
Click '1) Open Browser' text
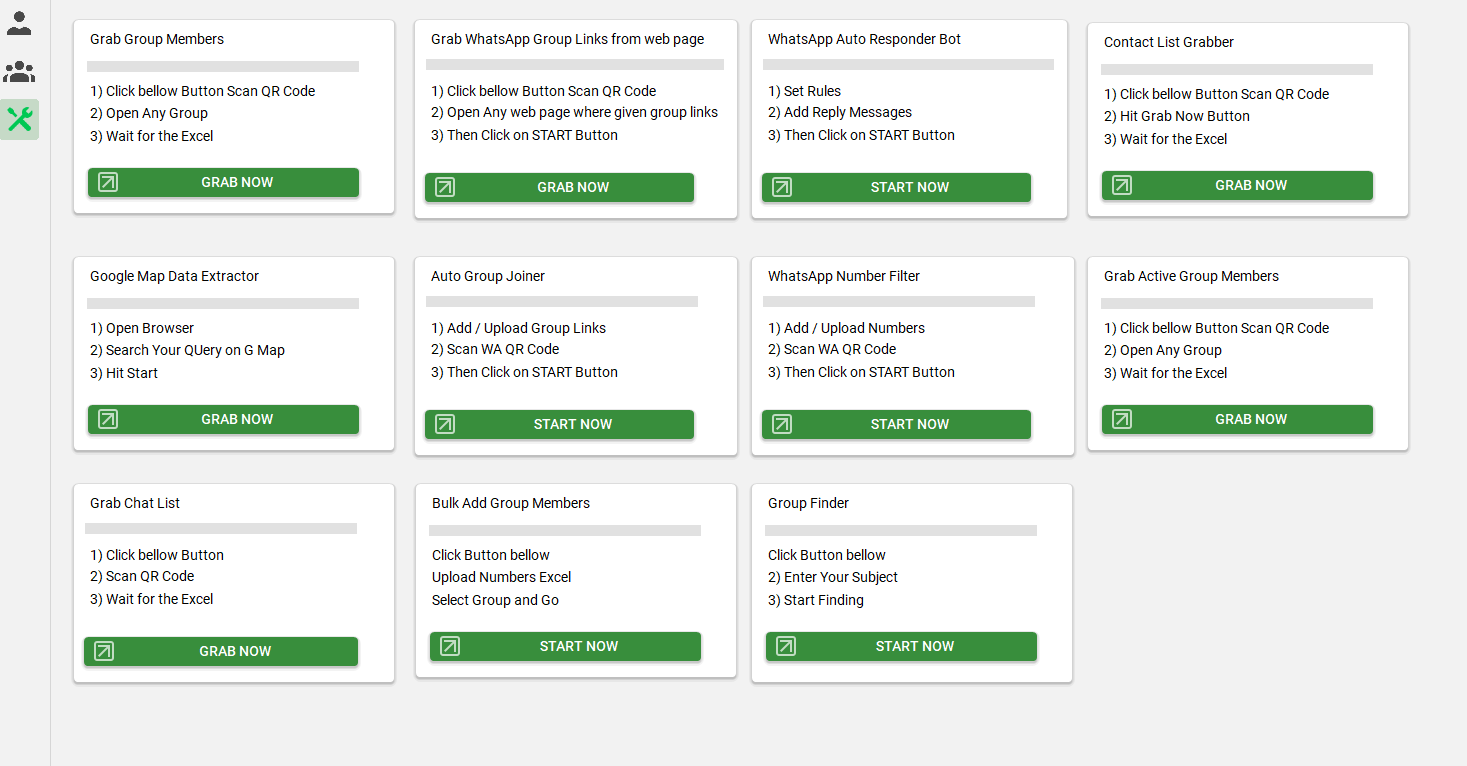coord(142,328)
